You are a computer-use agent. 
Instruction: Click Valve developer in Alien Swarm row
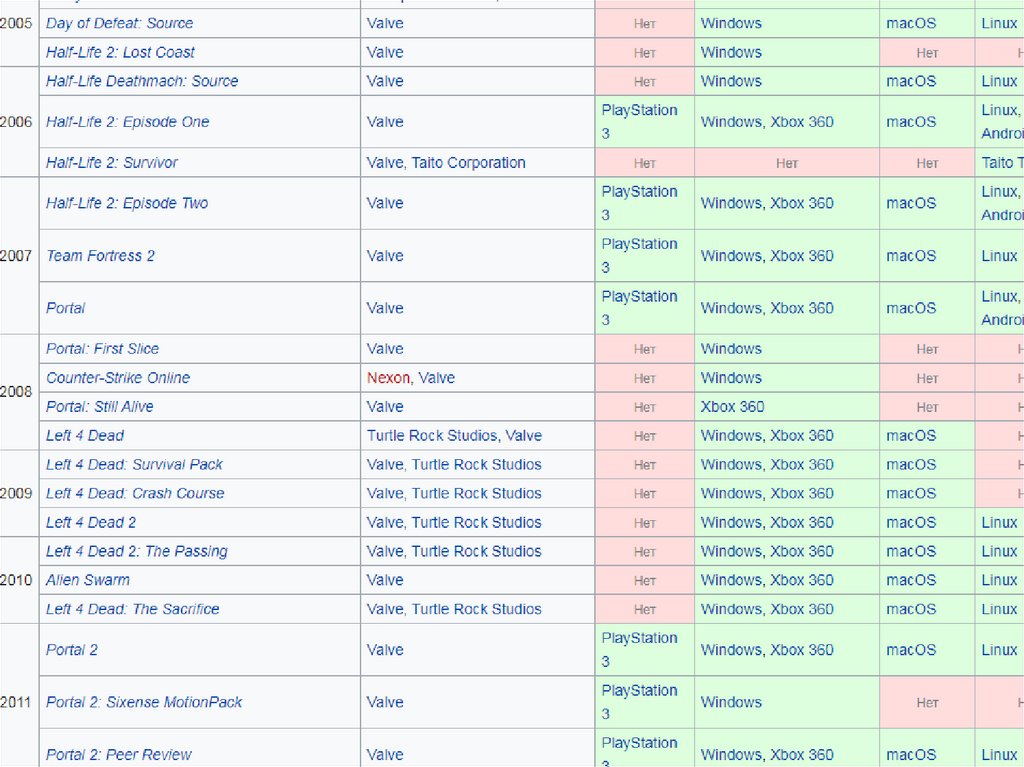click(x=385, y=580)
